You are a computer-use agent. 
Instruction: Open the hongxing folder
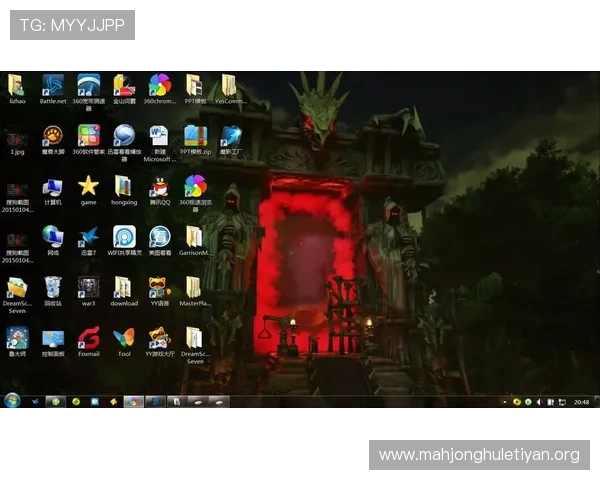(x=124, y=186)
